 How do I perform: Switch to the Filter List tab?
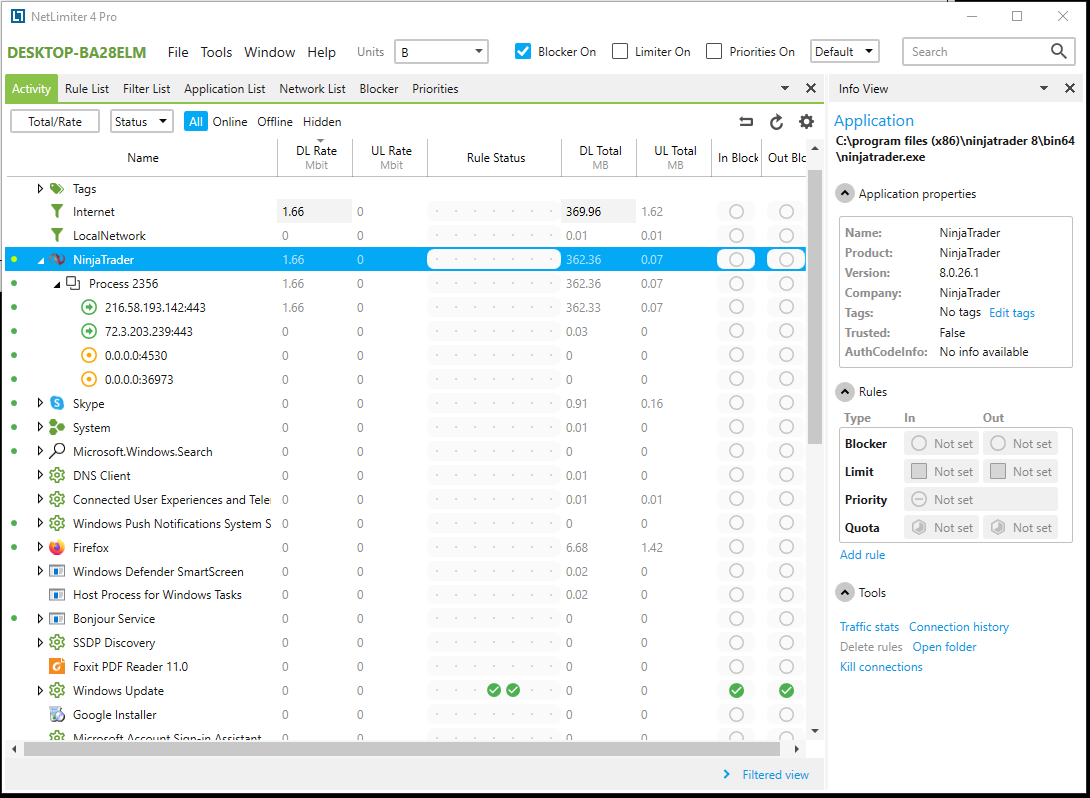pos(147,89)
